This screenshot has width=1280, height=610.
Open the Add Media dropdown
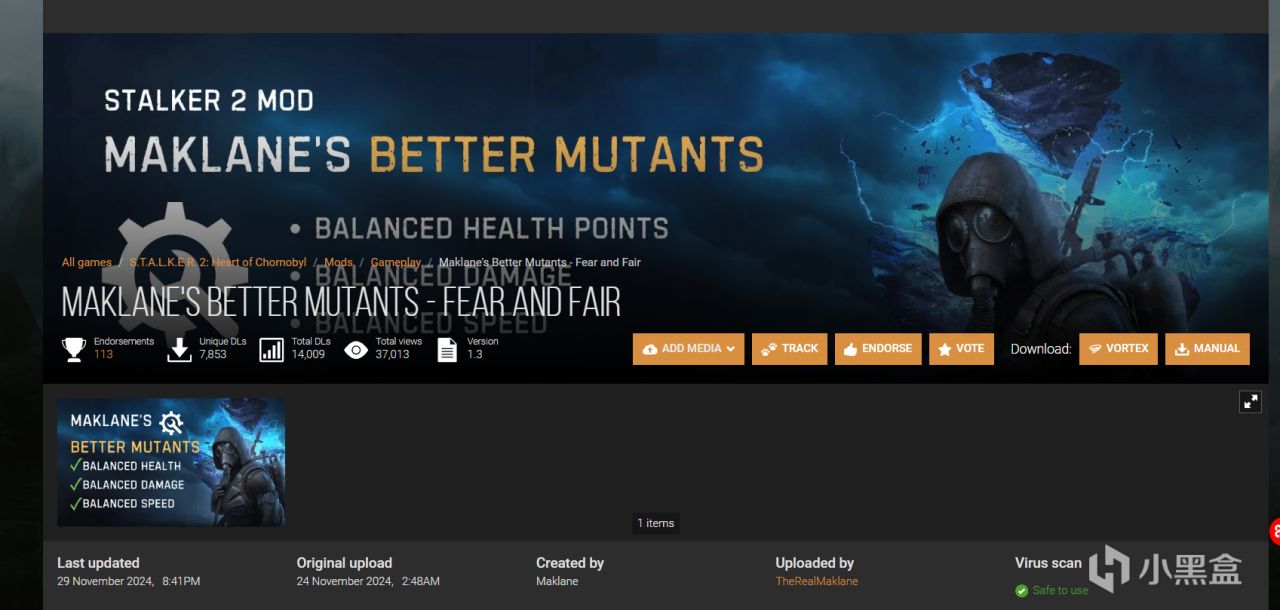(688, 349)
